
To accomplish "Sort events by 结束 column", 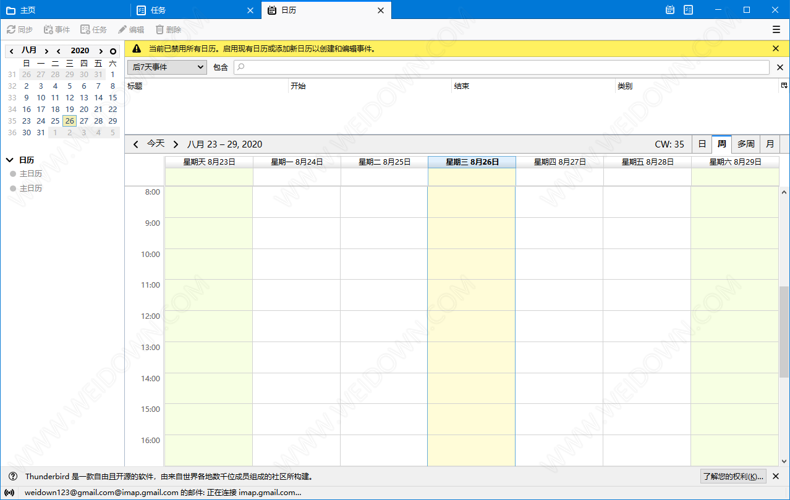I will tap(533, 86).
